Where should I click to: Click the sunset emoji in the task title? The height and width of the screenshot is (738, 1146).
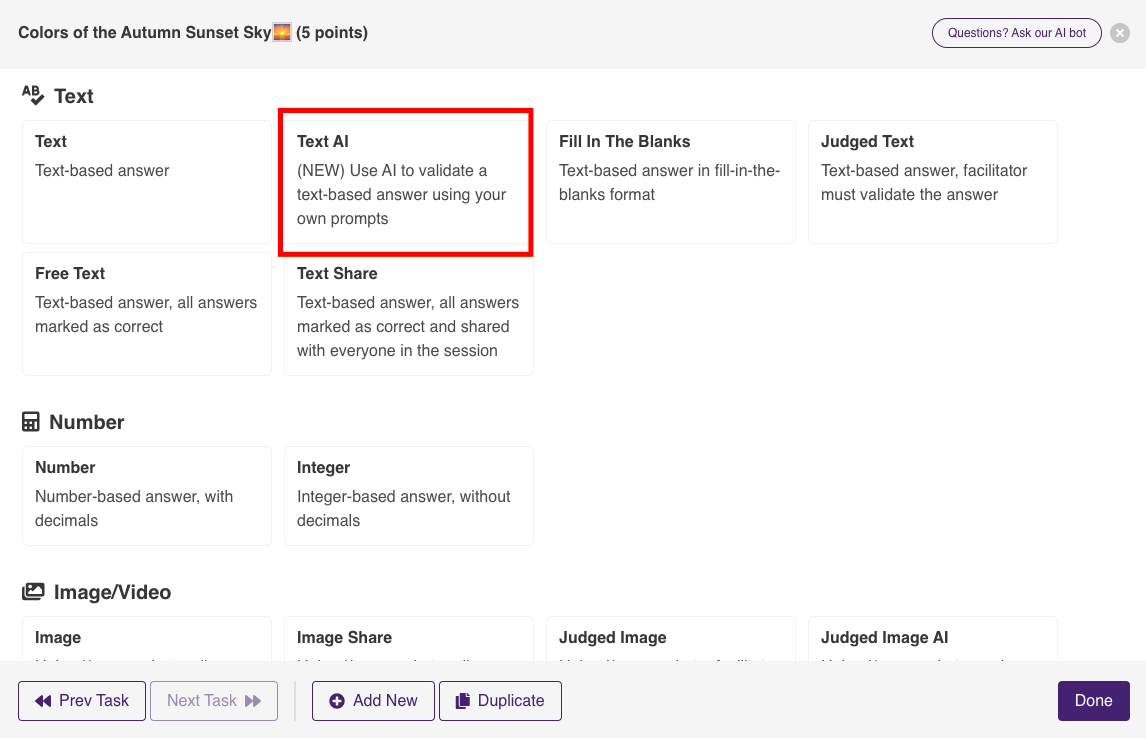tap(280, 31)
